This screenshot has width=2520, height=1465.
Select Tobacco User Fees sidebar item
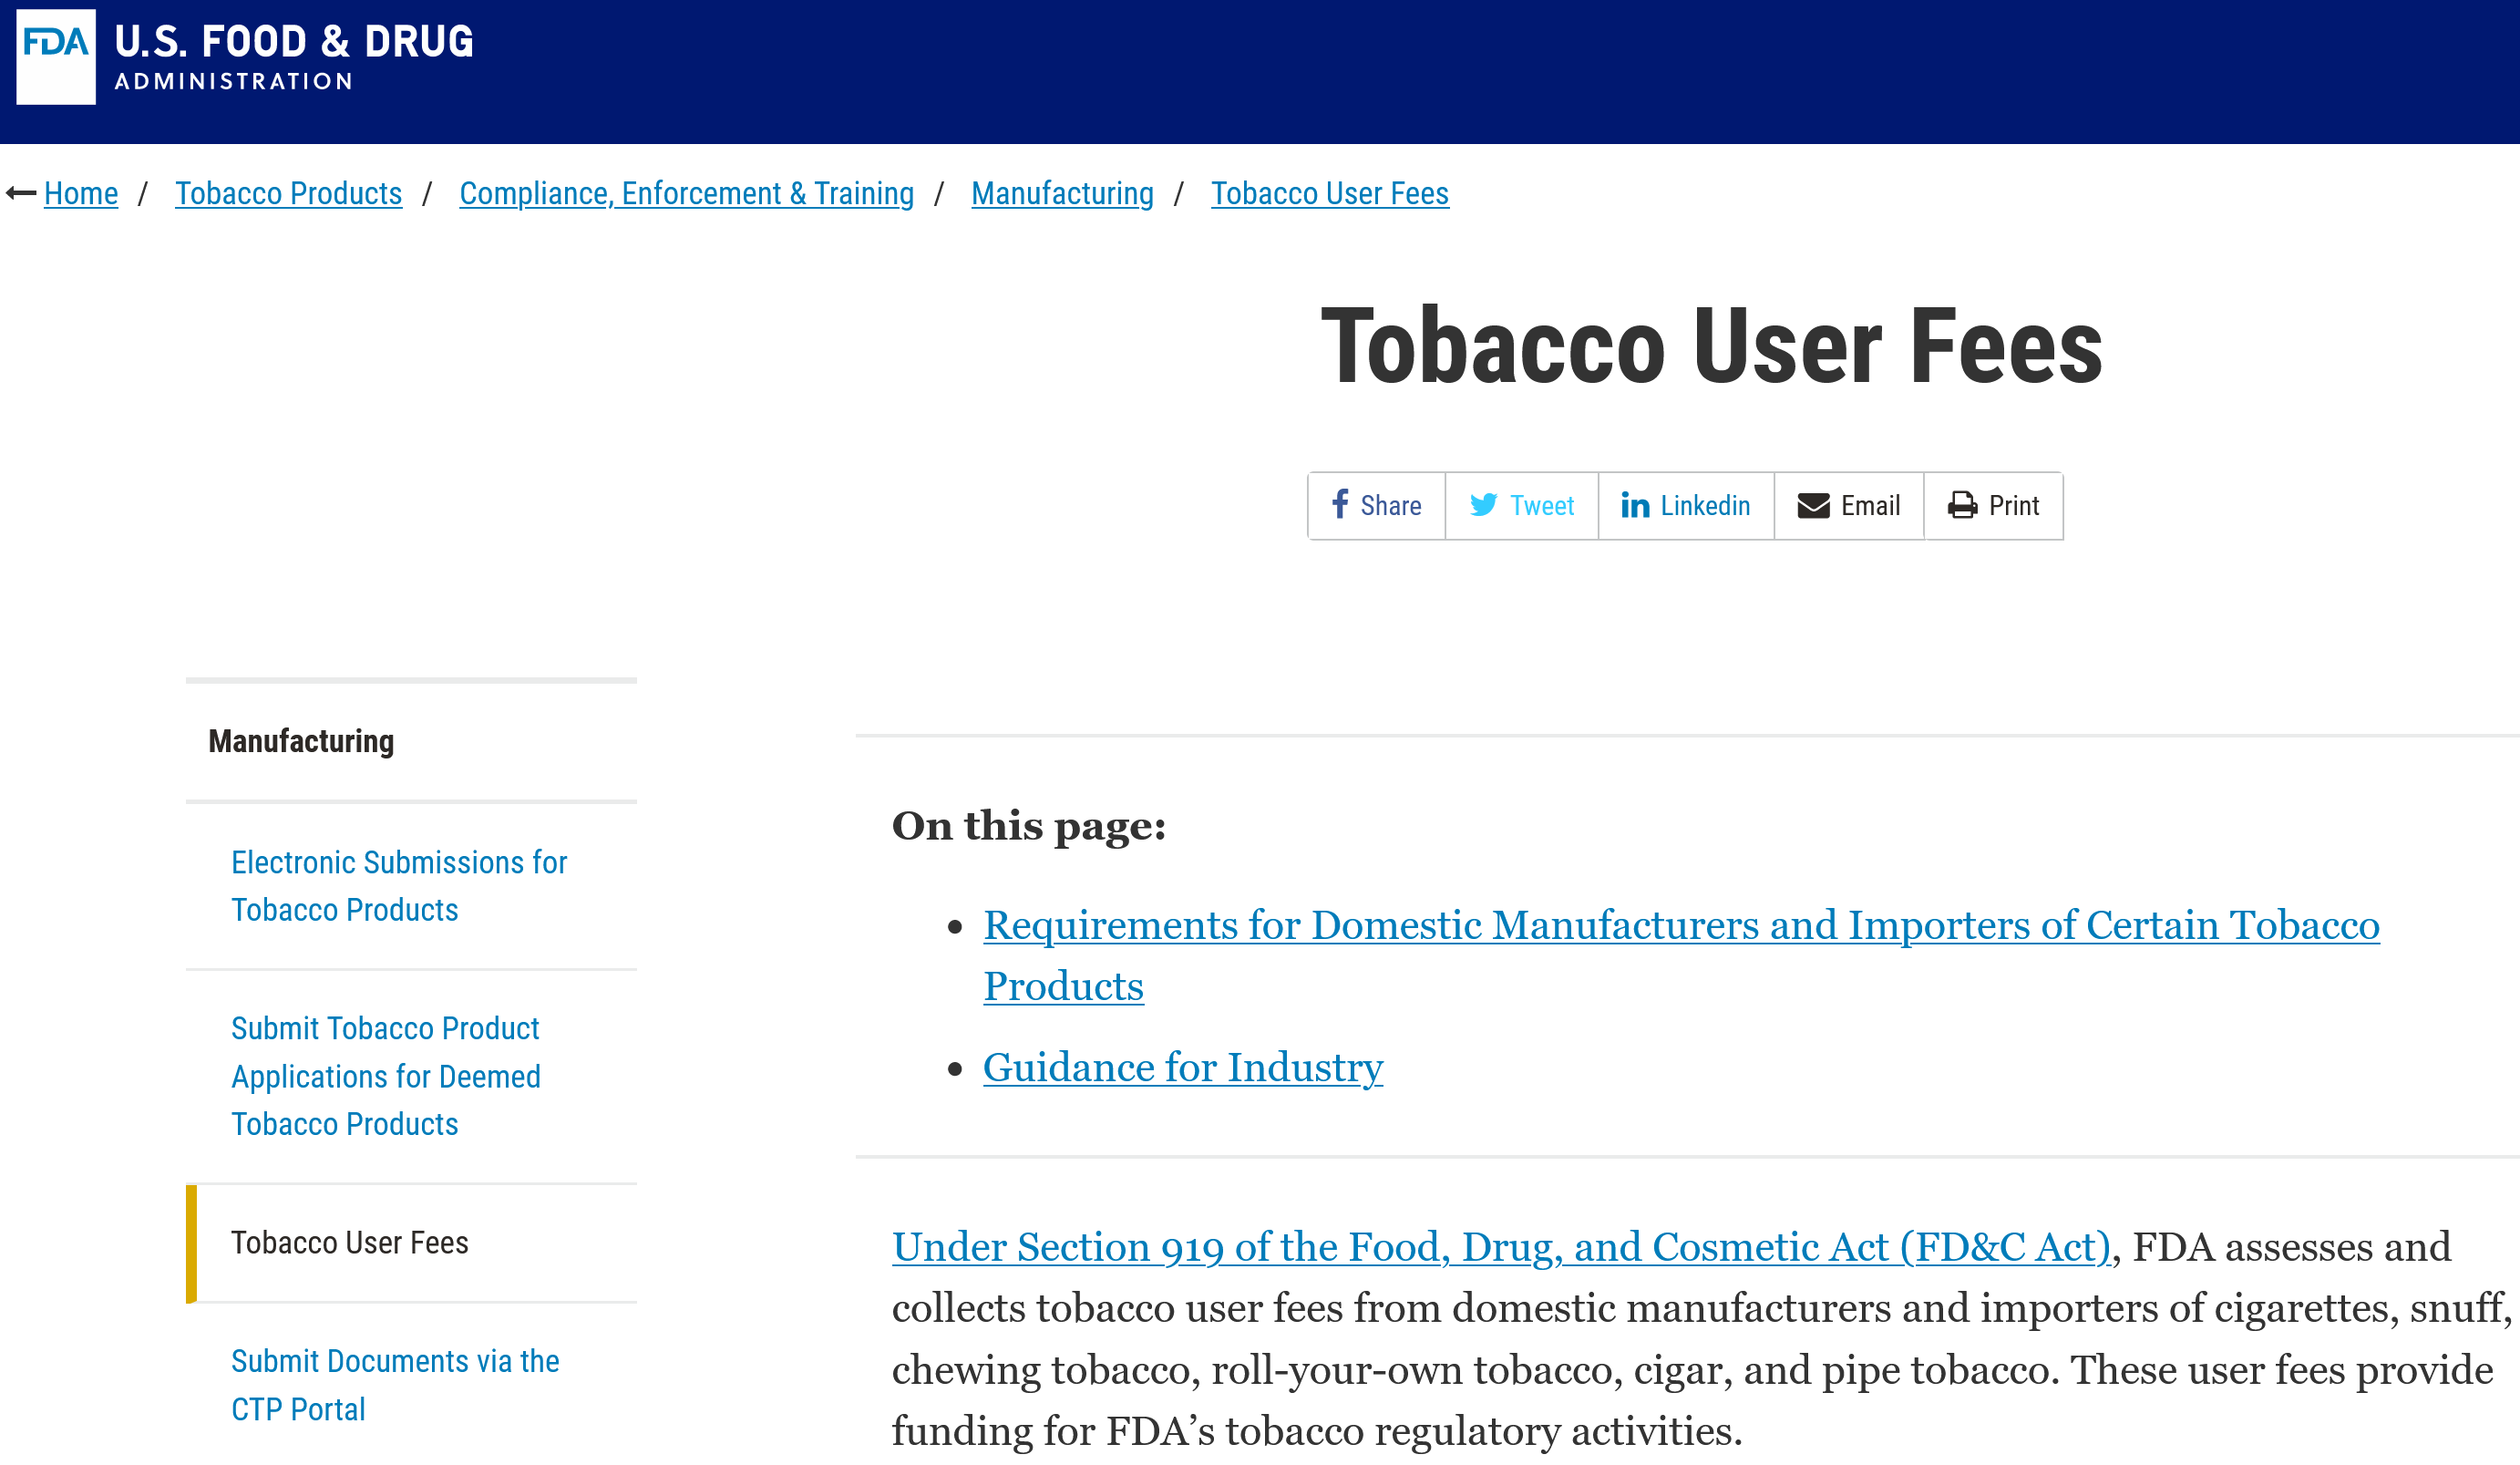coord(349,1242)
